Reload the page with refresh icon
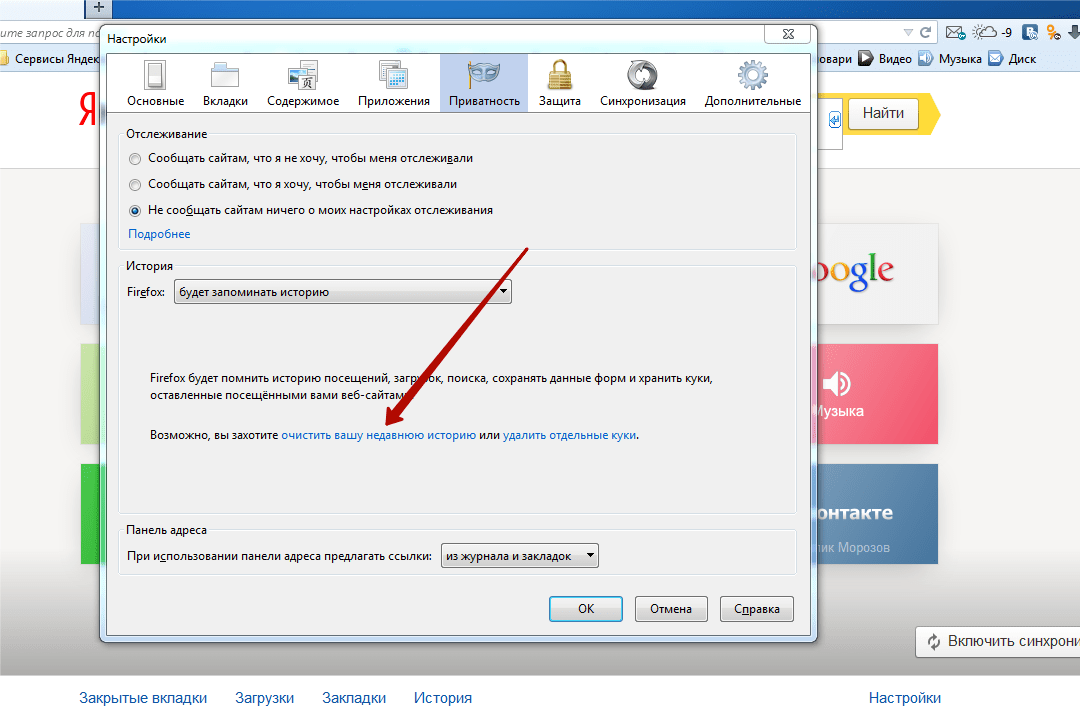1080x714 pixels. coord(926,32)
